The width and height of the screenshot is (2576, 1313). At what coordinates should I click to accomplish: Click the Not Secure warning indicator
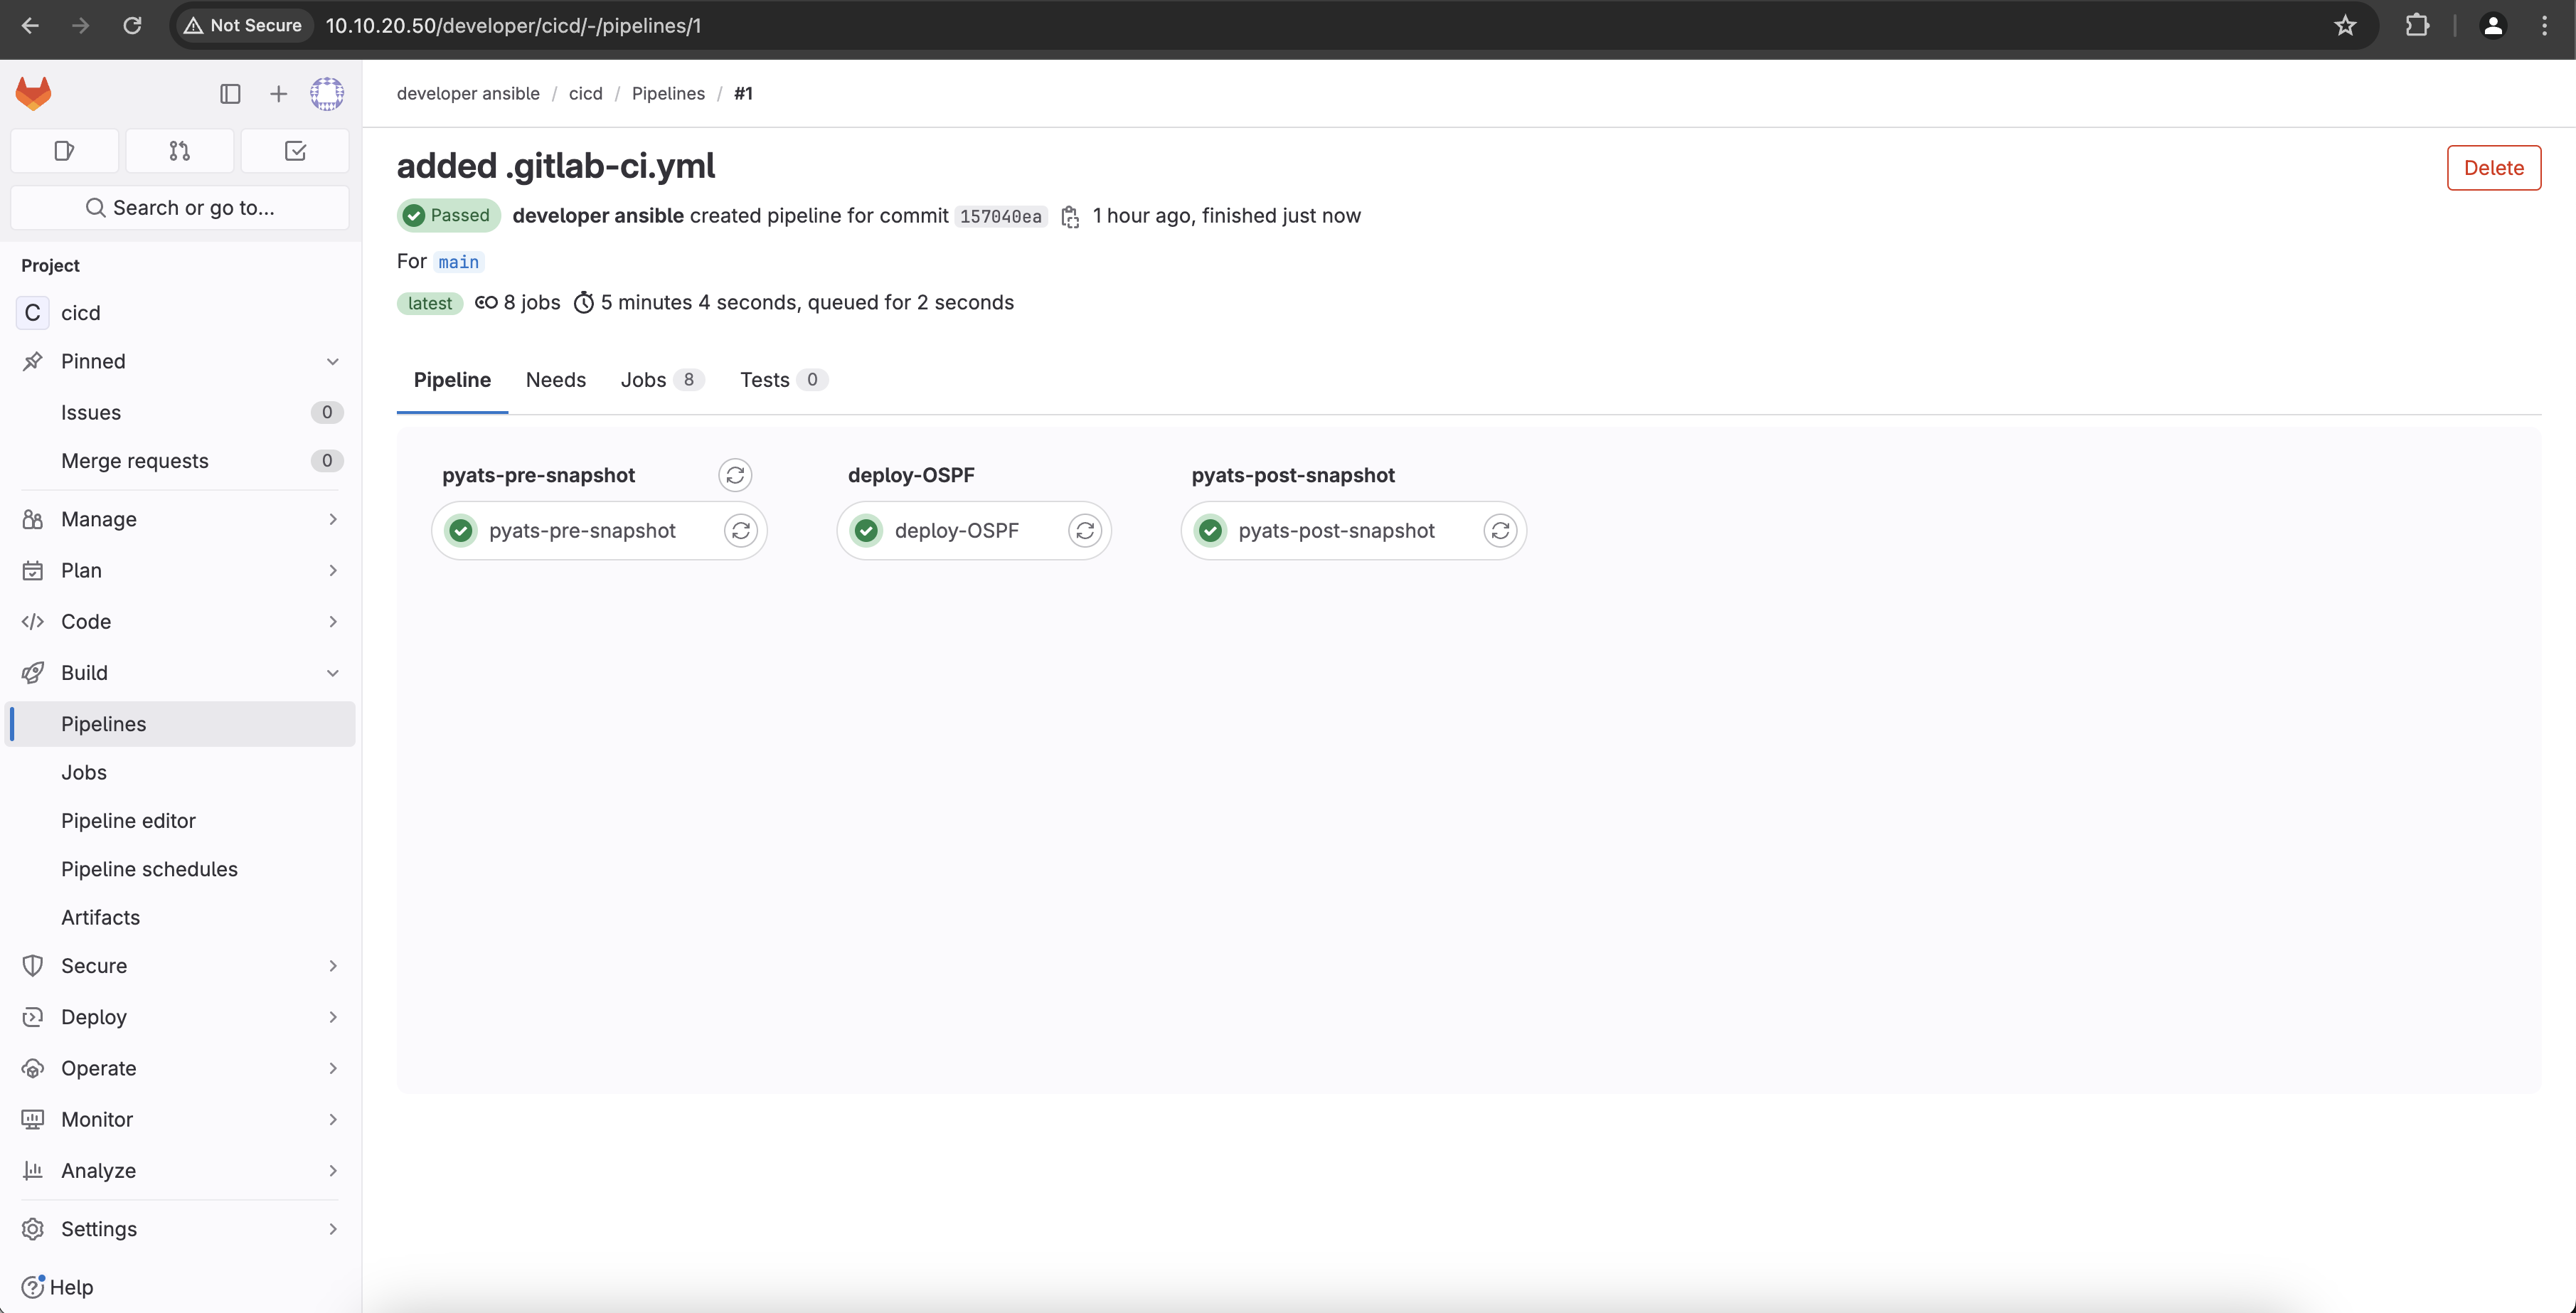[243, 26]
